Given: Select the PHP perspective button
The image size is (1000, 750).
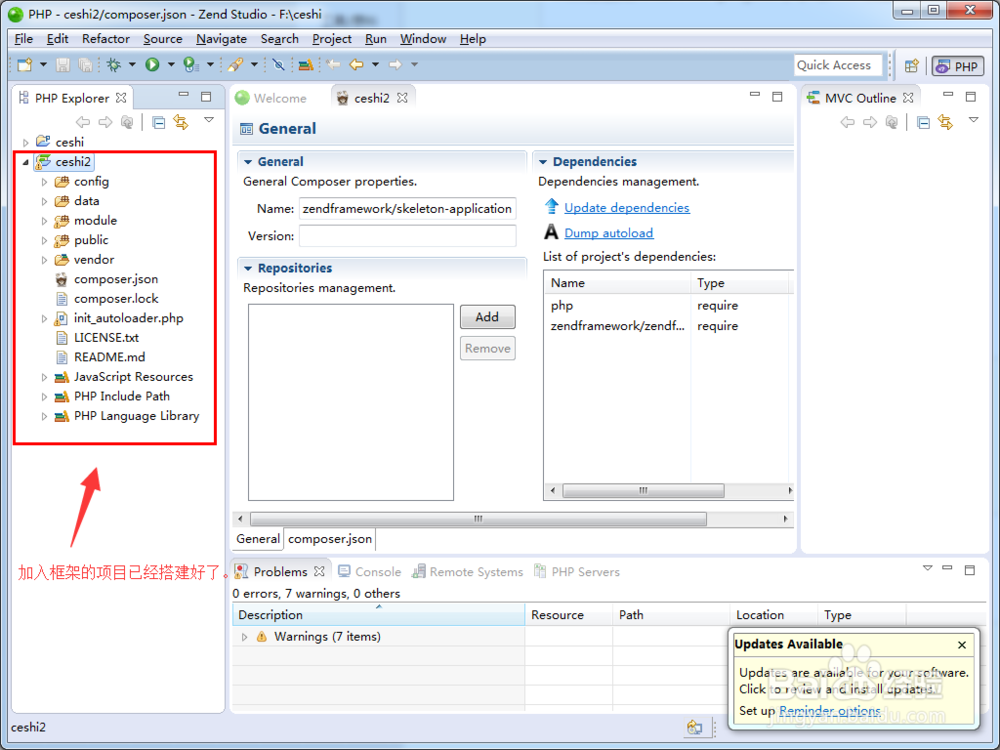Looking at the screenshot, I should (x=958, y=66).
